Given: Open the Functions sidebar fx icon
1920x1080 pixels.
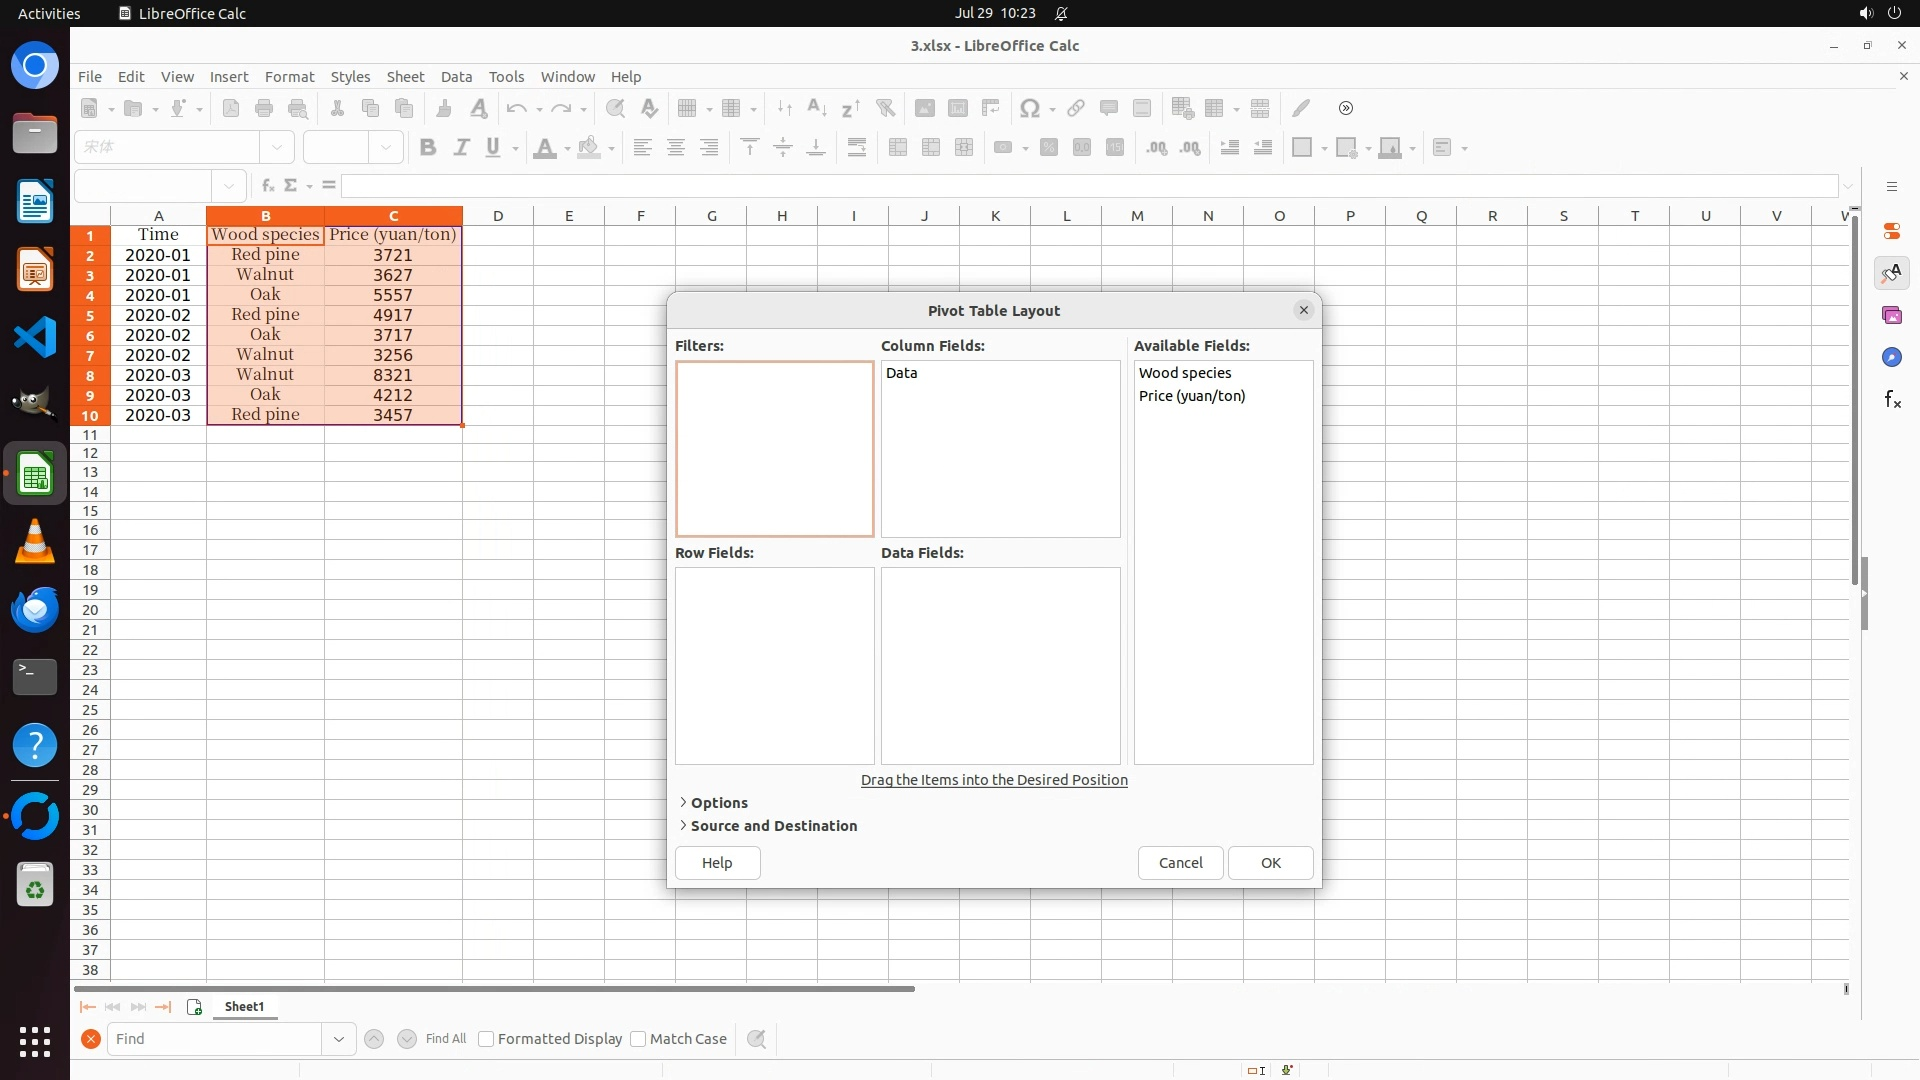Looking at the screenshot, I should coord(1891,400).
